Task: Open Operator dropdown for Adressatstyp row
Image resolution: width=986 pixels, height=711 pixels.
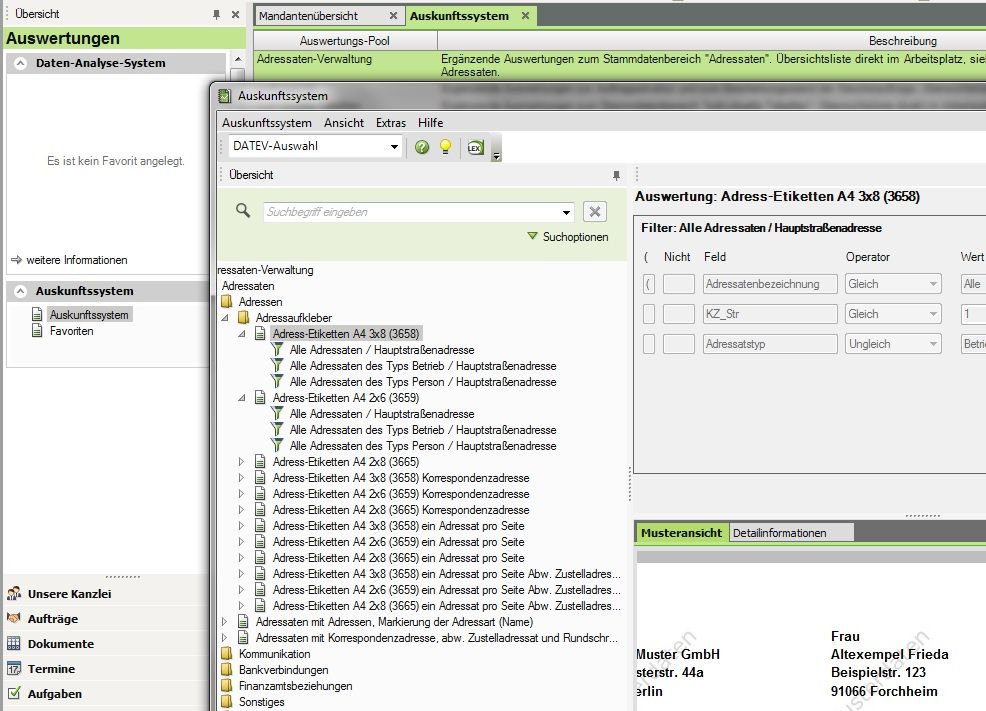Action: (x=933, y=344)
